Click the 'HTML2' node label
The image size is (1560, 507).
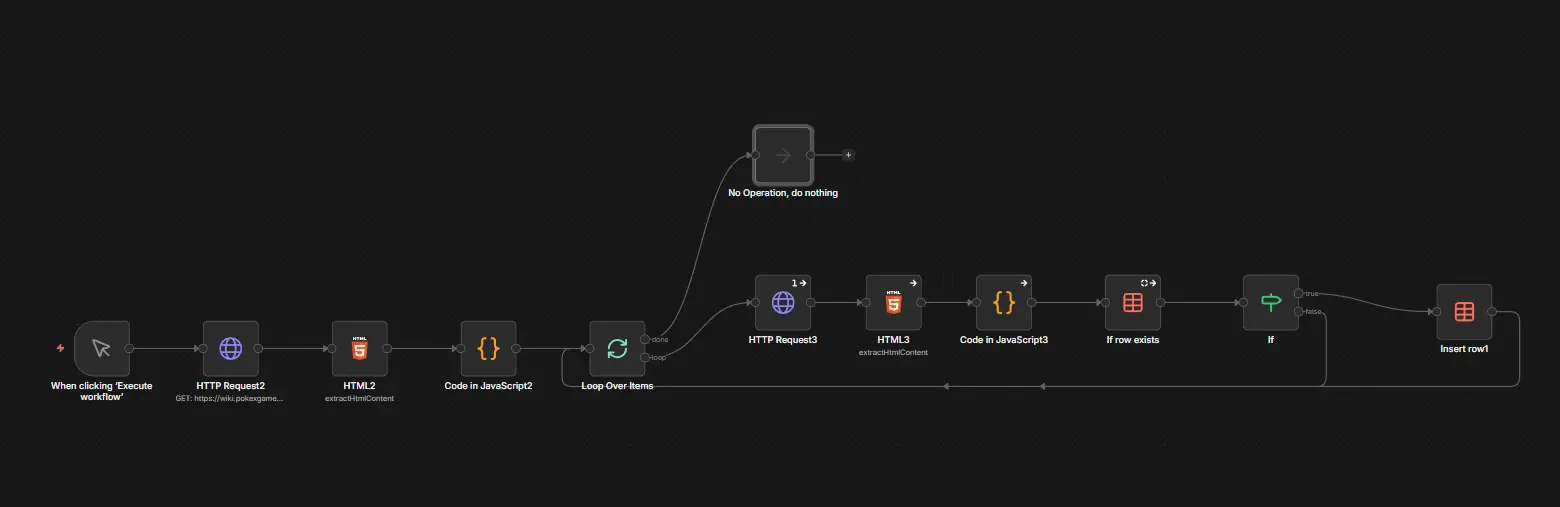[360, 385]
